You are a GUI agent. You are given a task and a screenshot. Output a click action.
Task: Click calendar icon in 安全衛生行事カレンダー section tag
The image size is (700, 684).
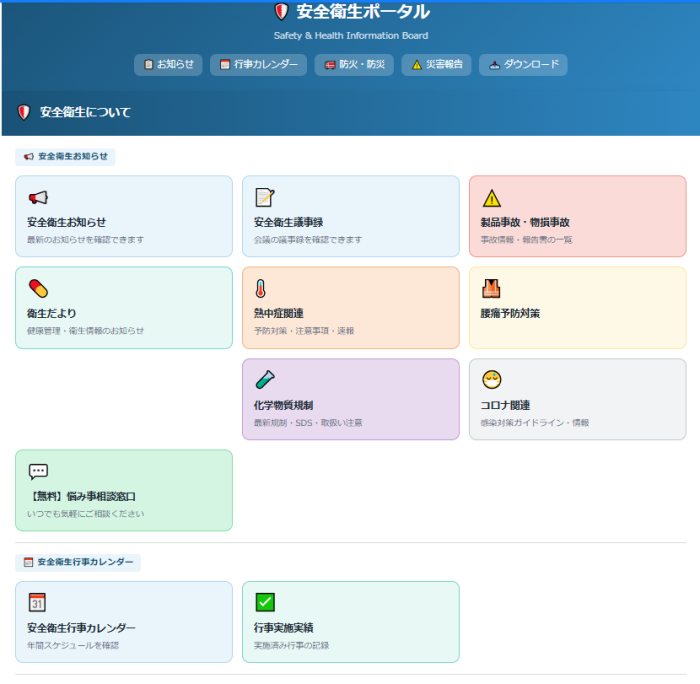coord(29,562)
